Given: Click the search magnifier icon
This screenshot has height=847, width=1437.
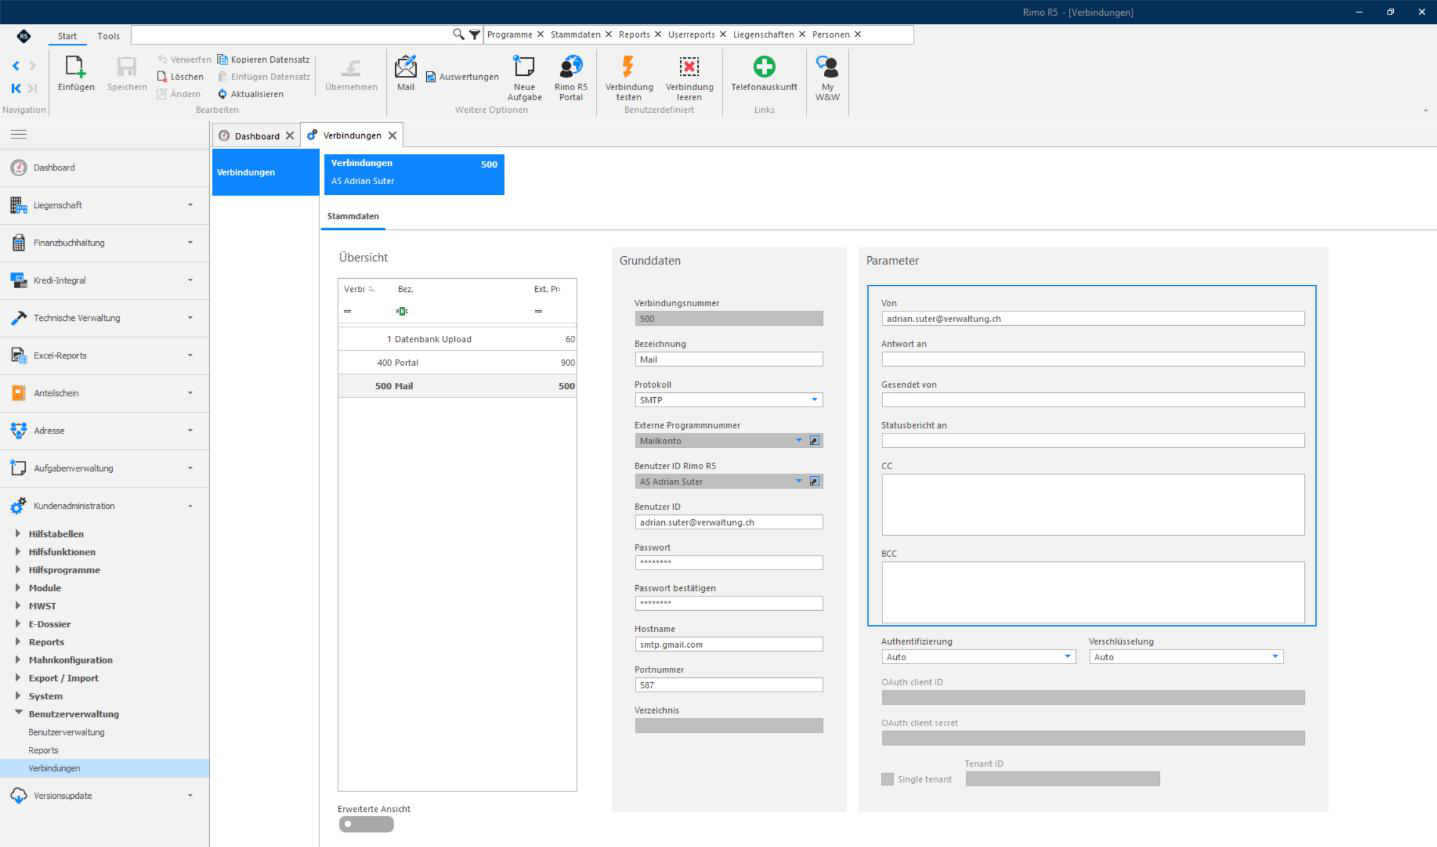Looking at the screenshot, I should tap(459, 34).
